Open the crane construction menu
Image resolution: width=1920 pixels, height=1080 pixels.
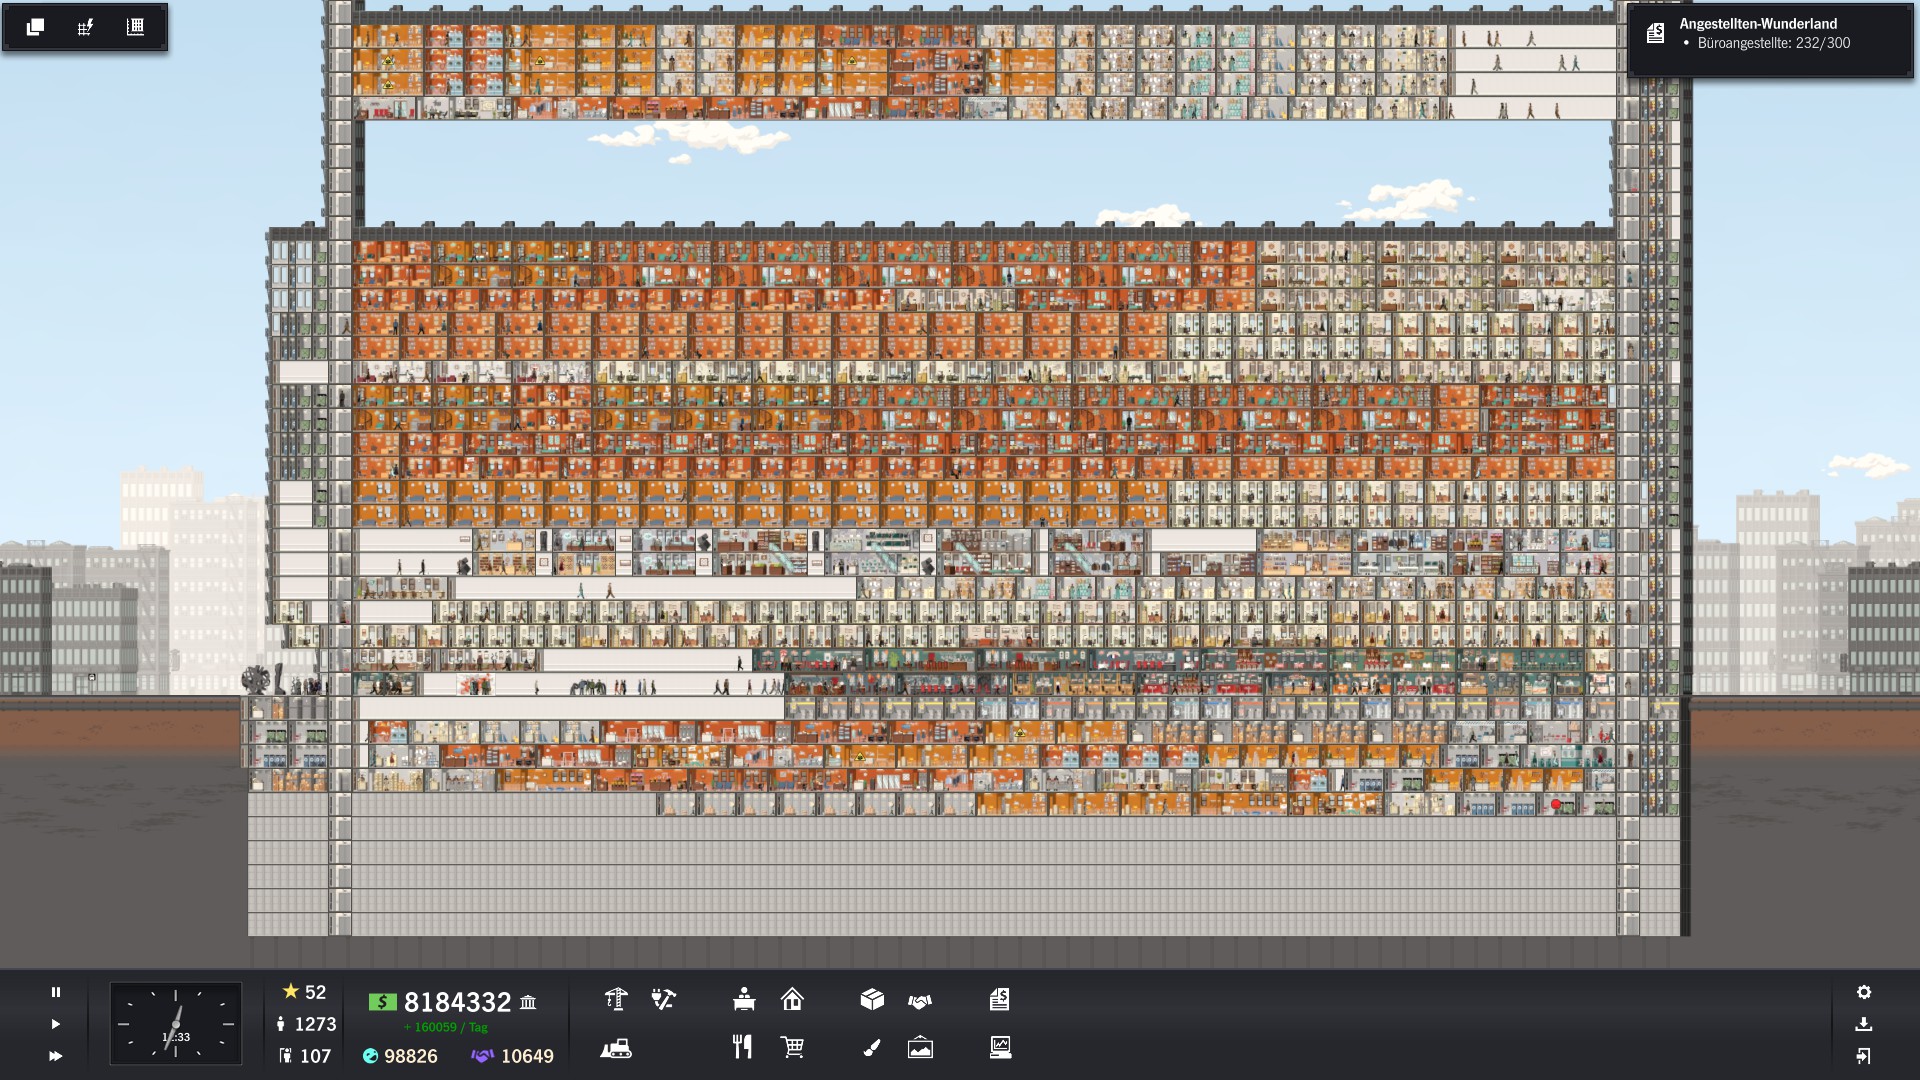click(x=616, y=999)
